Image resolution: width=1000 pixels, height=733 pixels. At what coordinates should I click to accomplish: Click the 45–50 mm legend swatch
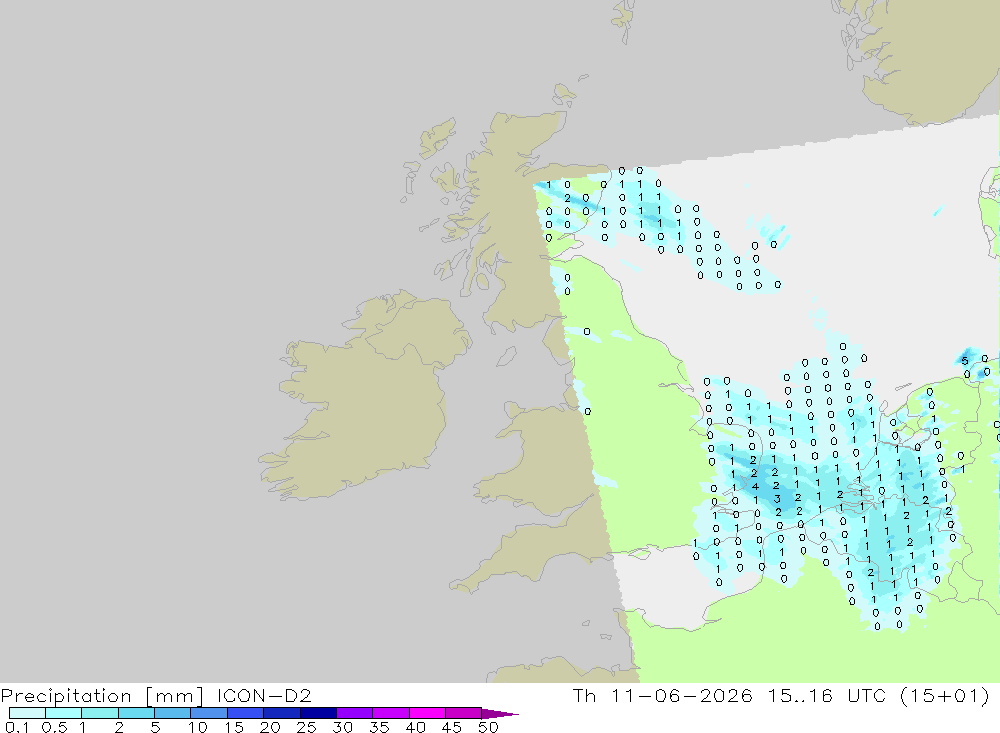pos(463,713)
